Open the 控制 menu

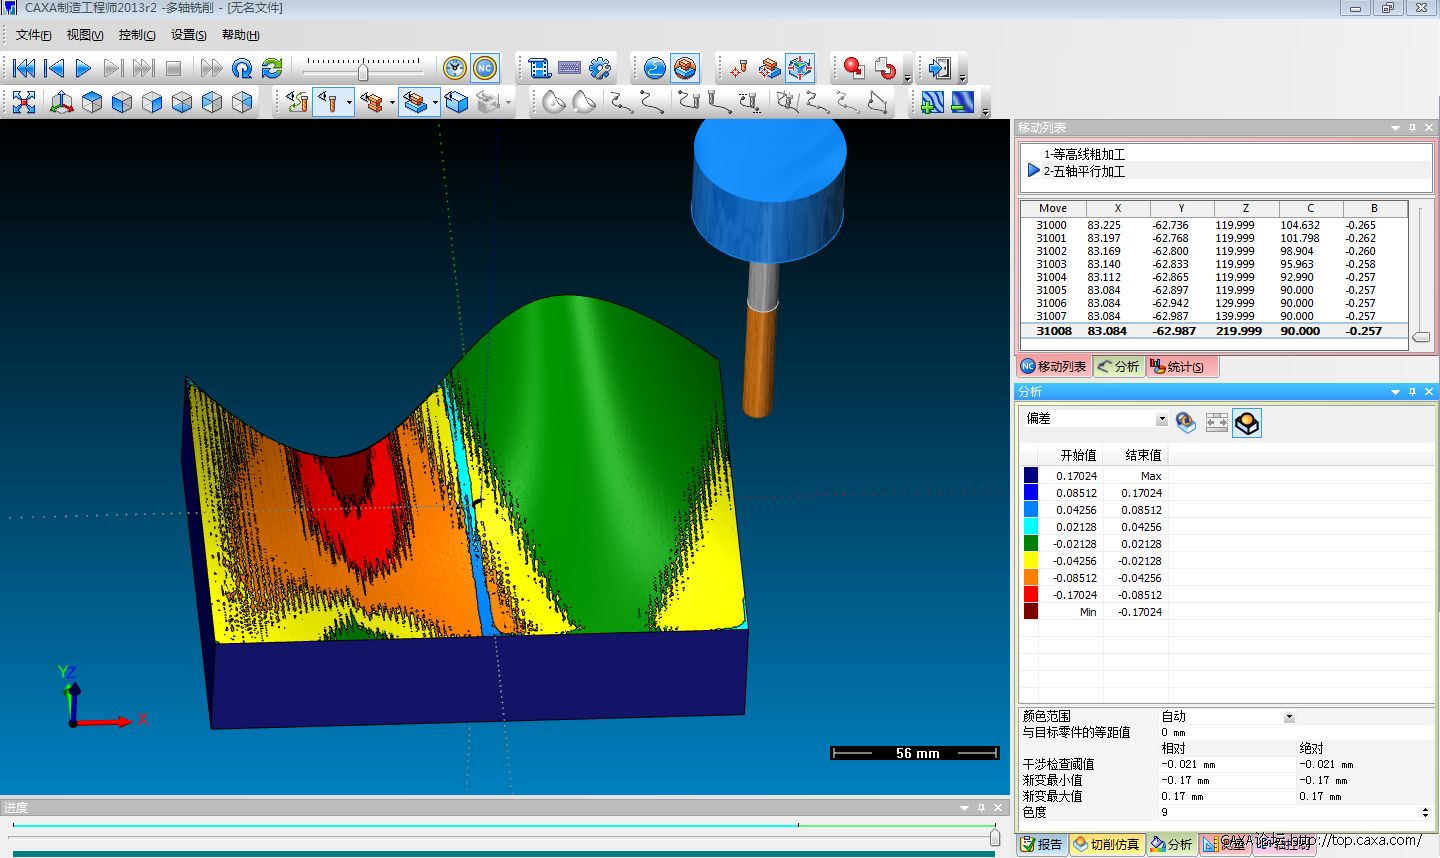point(137,35)
